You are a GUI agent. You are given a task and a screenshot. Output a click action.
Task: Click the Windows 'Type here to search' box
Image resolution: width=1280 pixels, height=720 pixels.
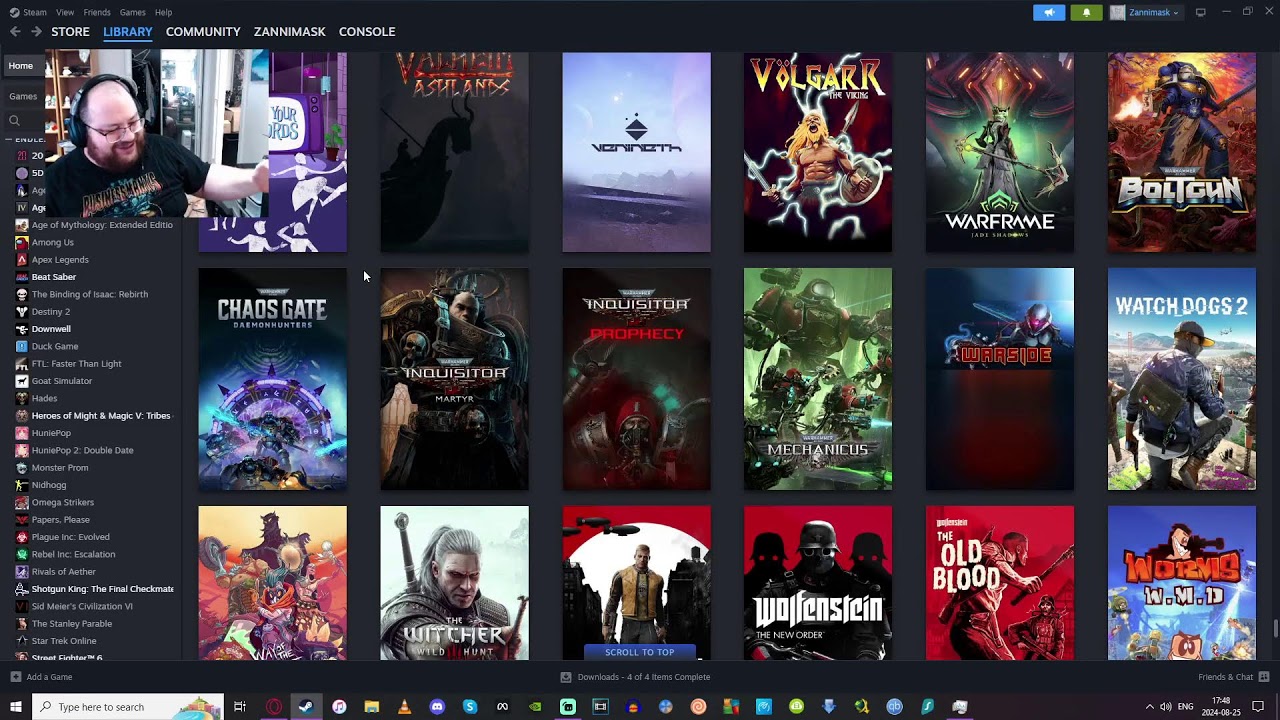tap(128, 707)
